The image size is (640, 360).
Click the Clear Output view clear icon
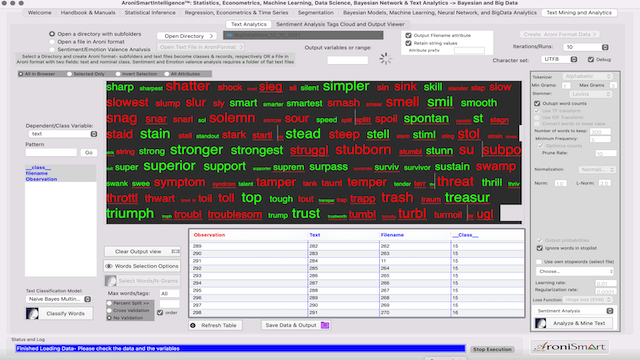(x=176, y=251)
